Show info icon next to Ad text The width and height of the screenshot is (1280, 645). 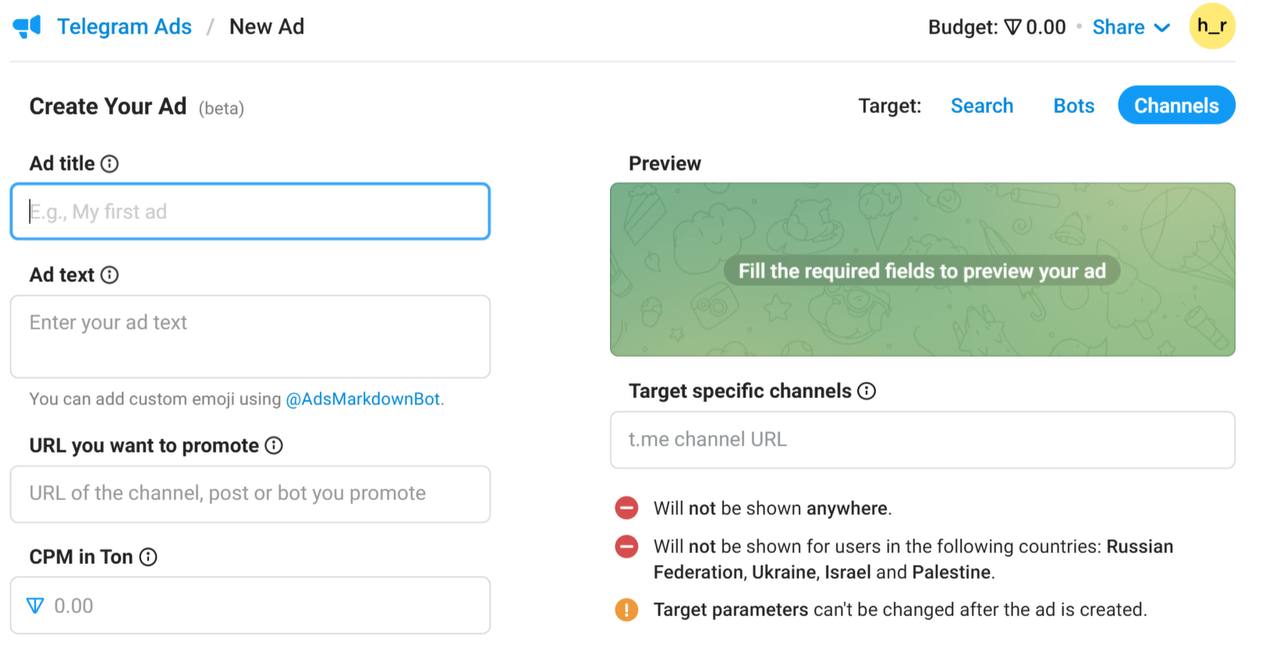coord(110,275)
